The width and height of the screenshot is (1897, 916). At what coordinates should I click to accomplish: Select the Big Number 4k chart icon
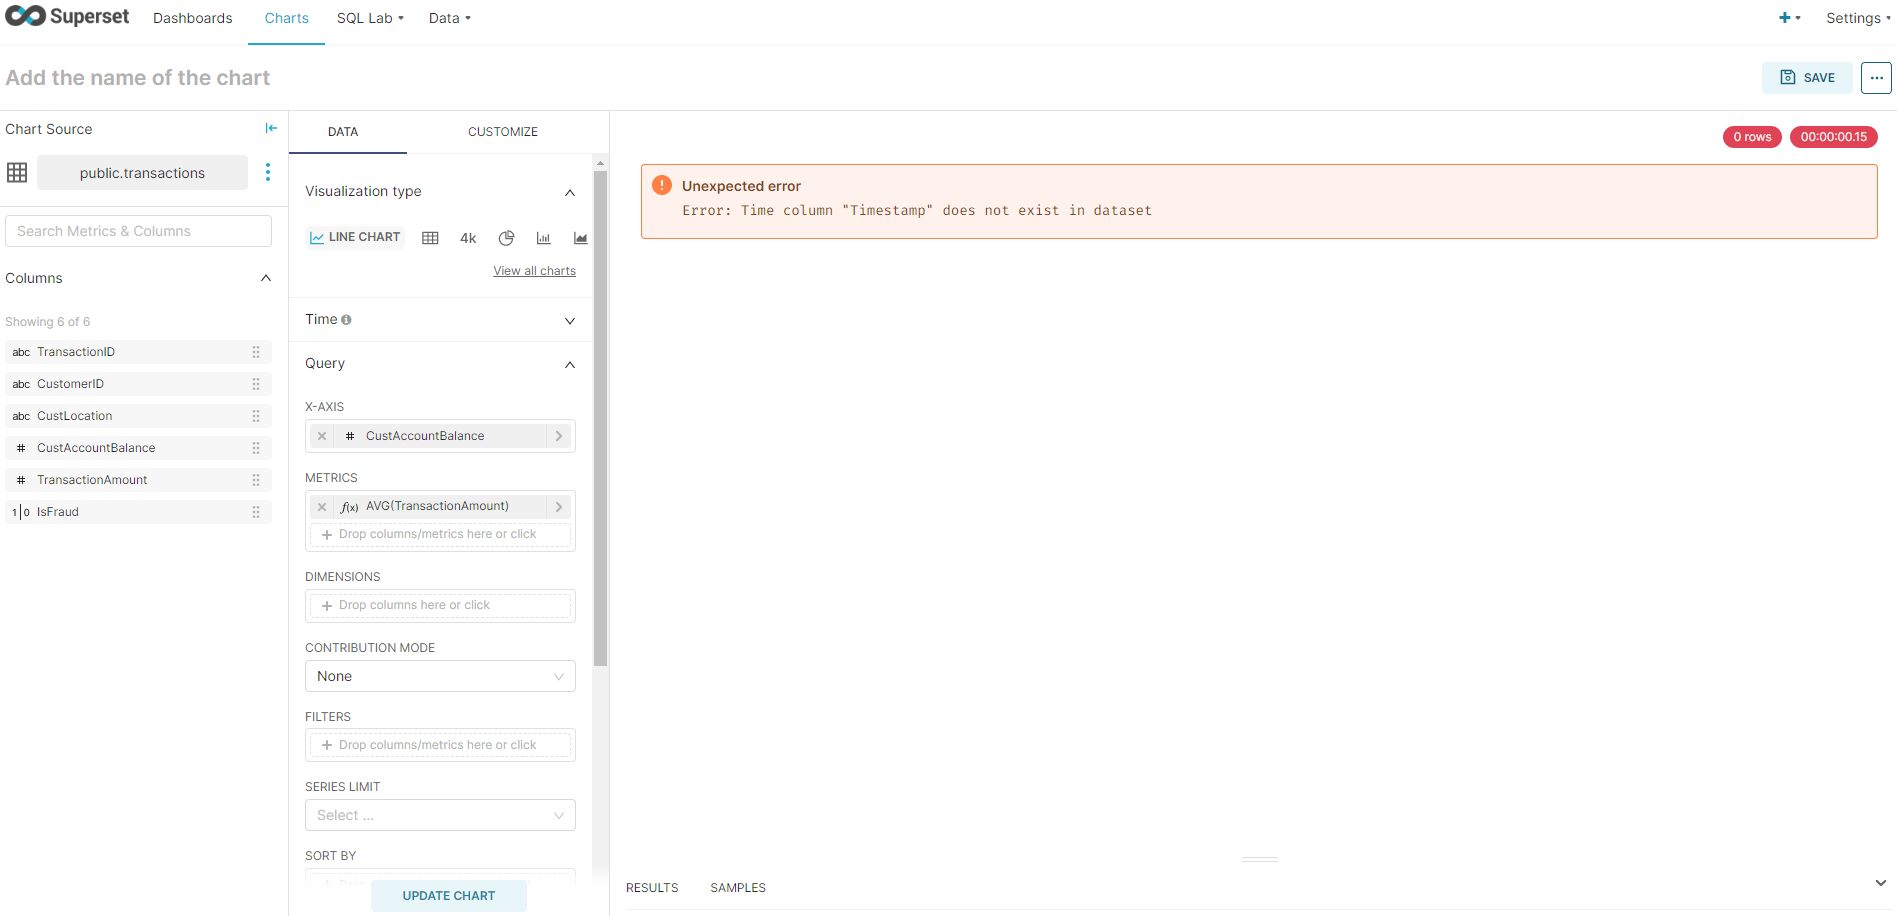point(468,238)
